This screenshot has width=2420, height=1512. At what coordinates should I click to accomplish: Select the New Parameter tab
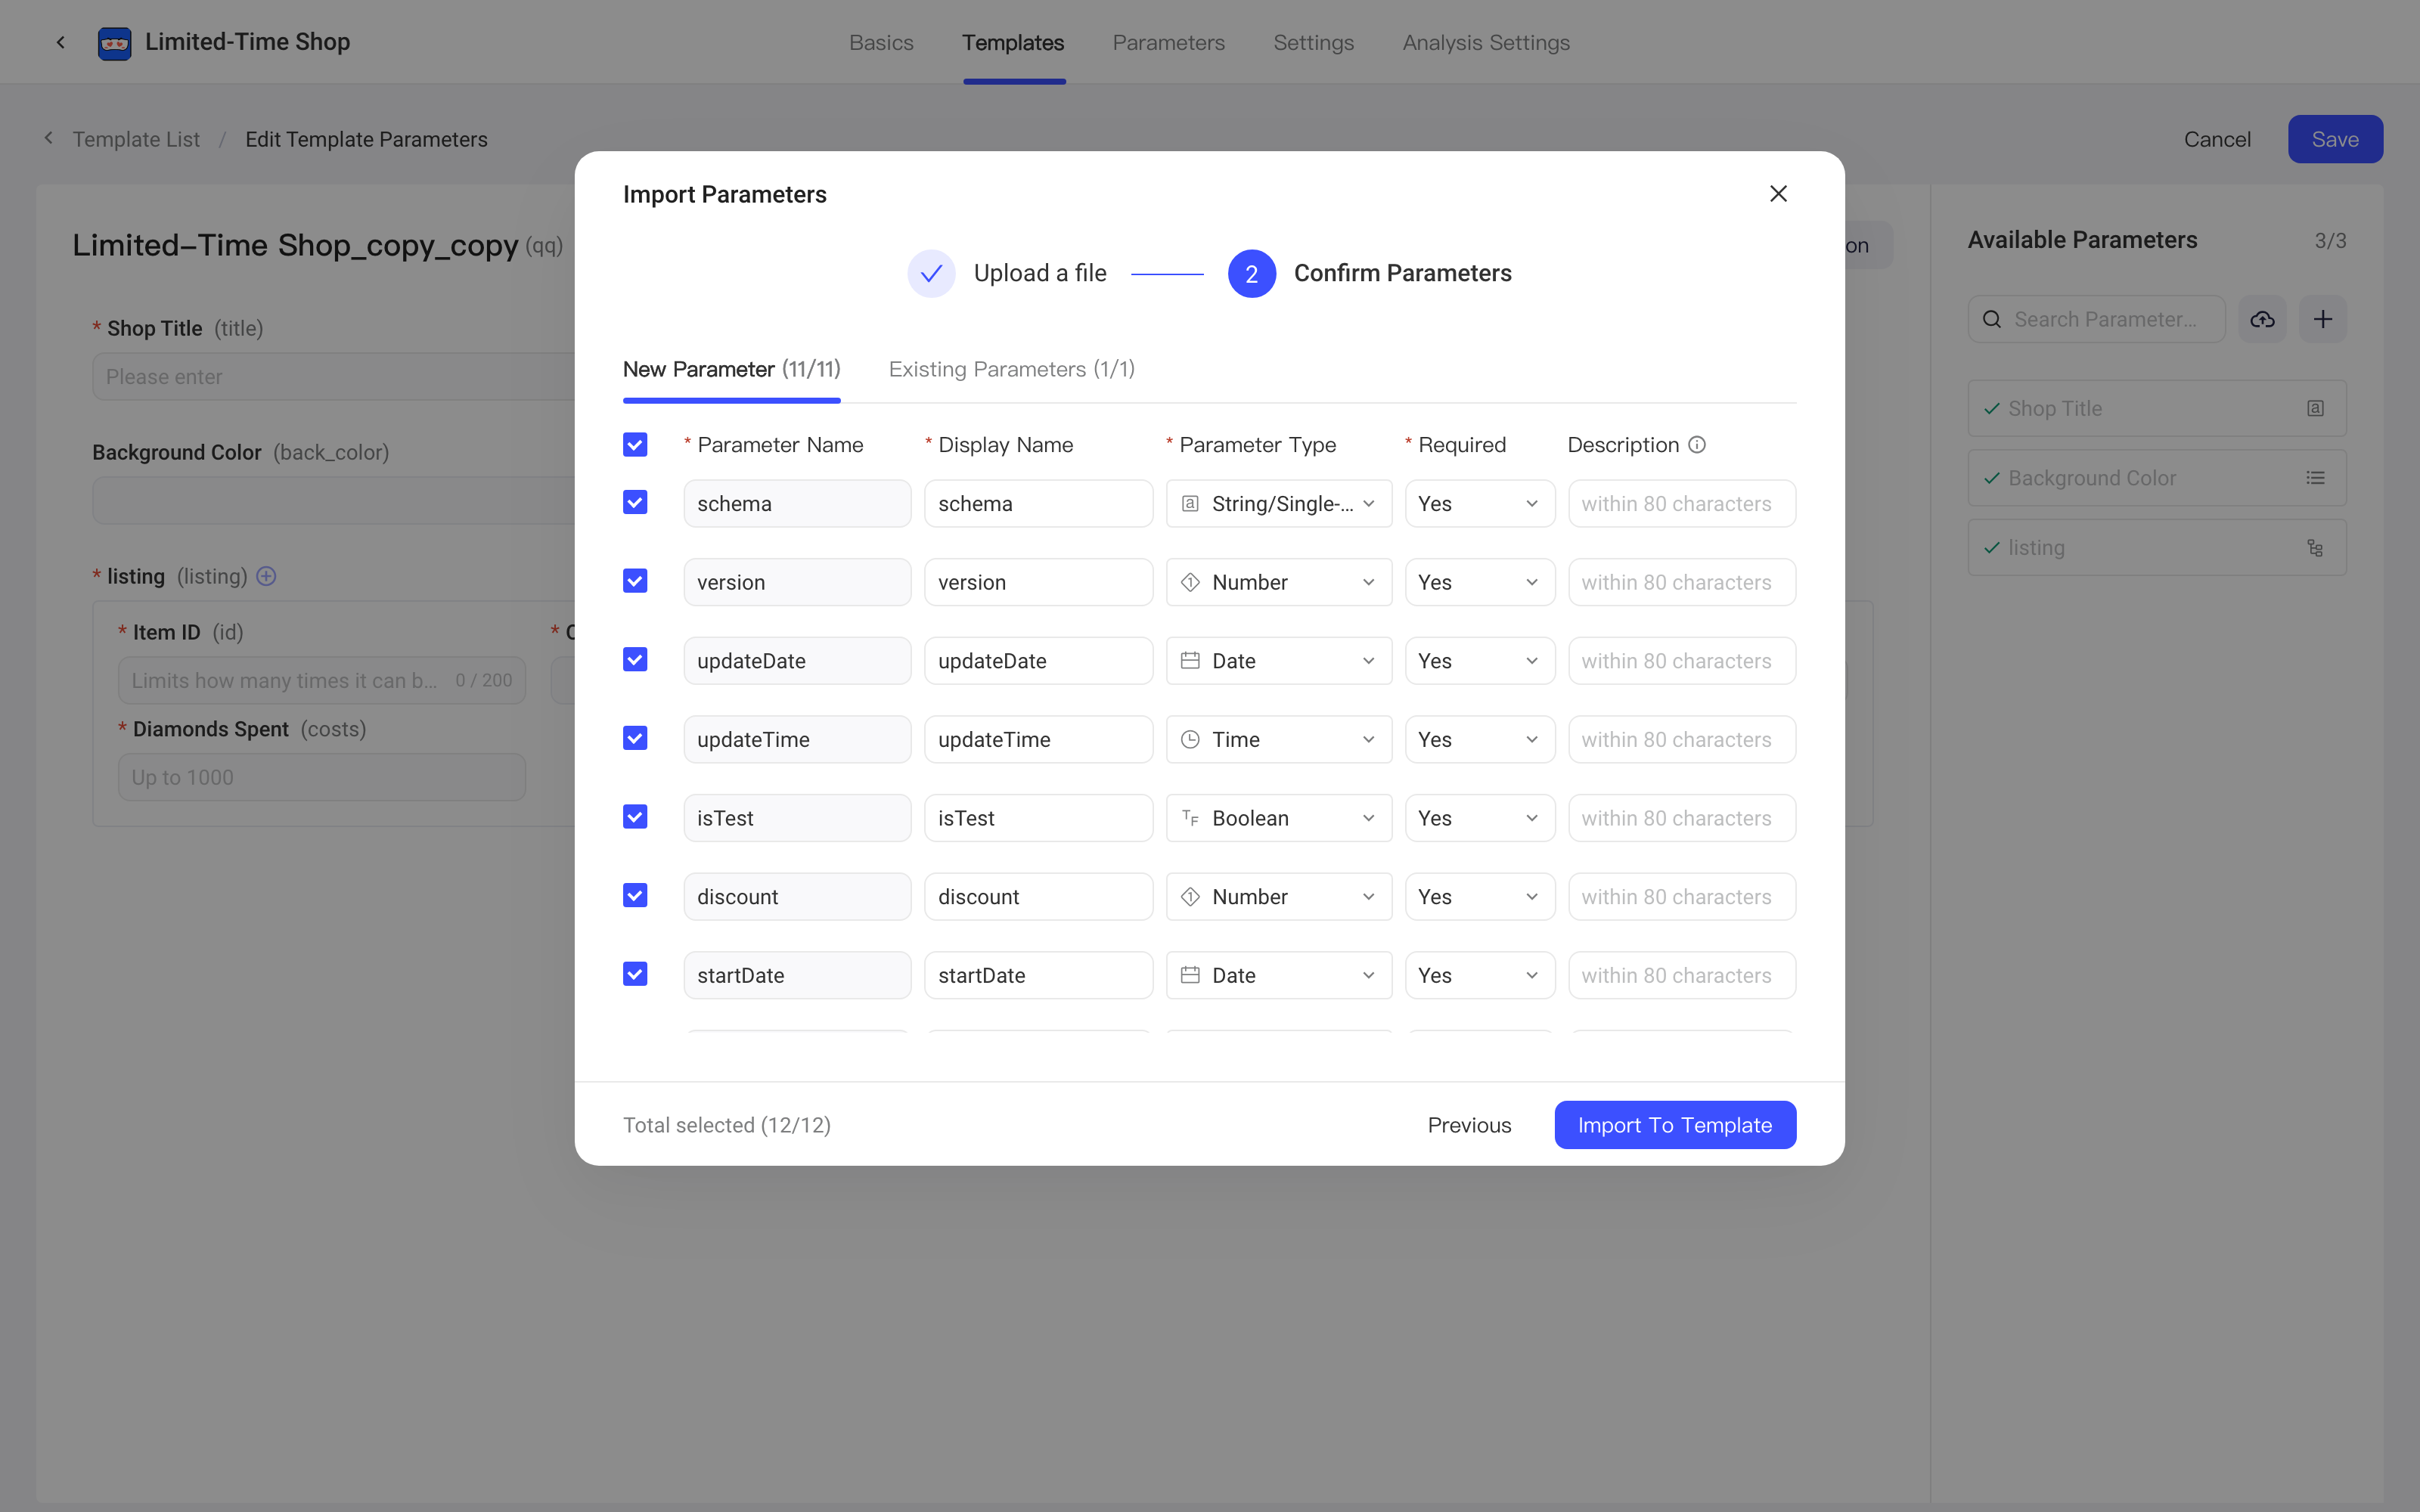click(x=731, y=369)
